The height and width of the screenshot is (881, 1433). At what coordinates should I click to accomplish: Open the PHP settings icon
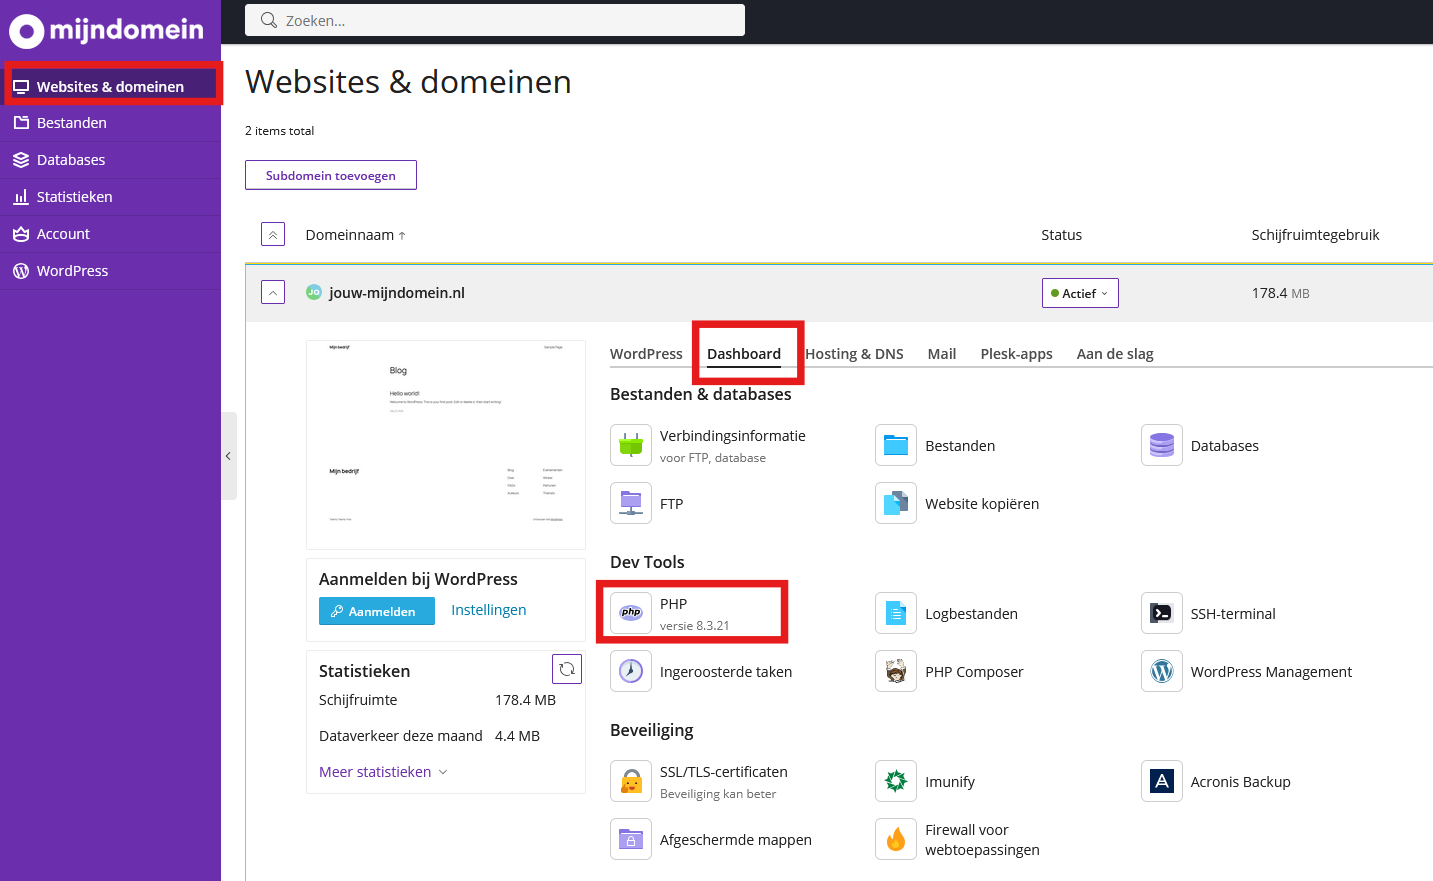tap(631, 613)
